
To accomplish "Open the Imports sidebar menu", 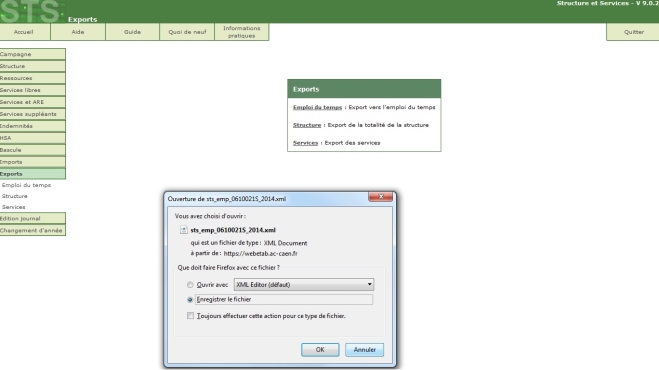I will point(32,162).
